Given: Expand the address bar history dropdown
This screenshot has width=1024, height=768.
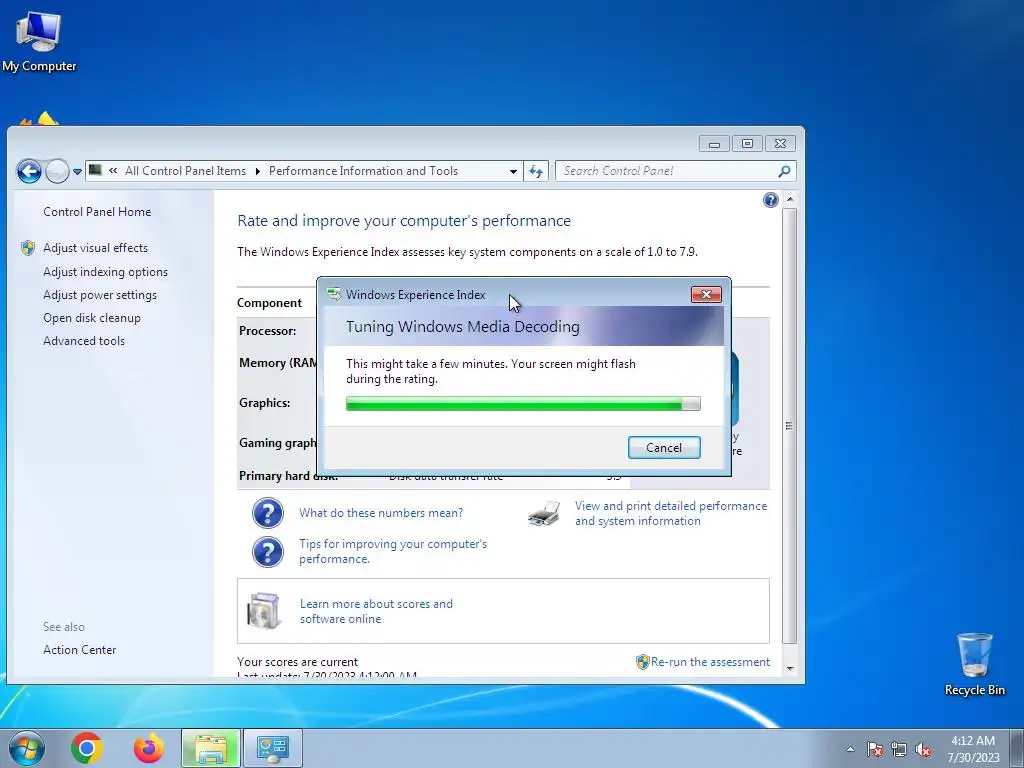Looking at the screenshot, I should click(x=513, y=171).
